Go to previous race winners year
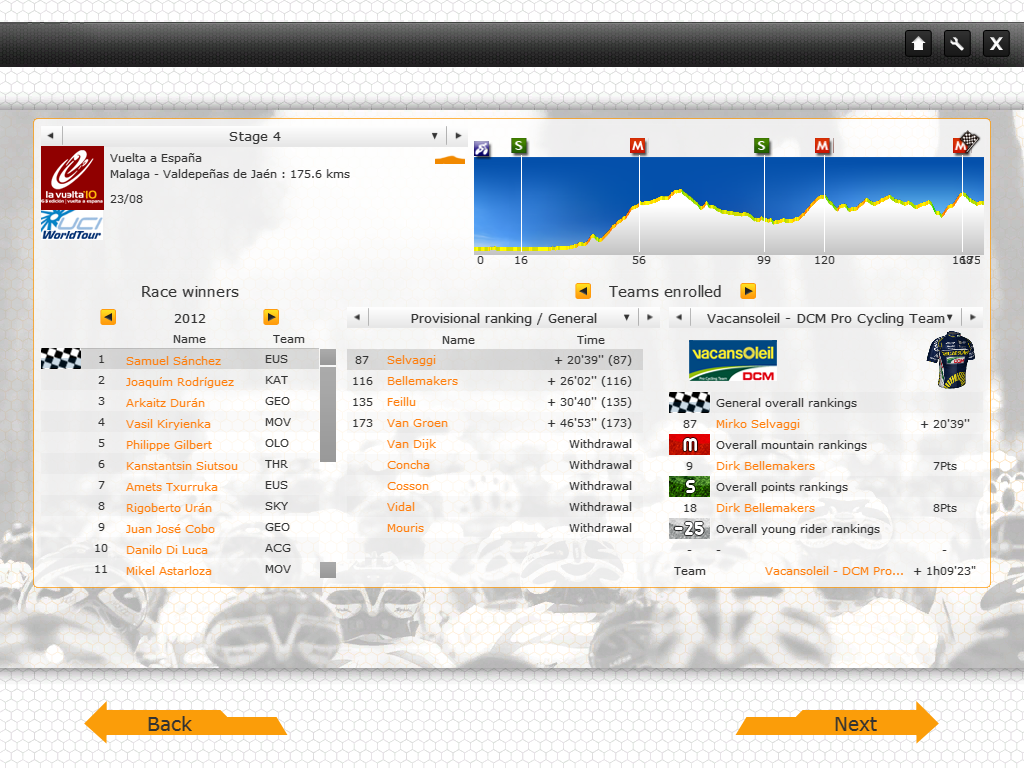 [x=108, y=317]
